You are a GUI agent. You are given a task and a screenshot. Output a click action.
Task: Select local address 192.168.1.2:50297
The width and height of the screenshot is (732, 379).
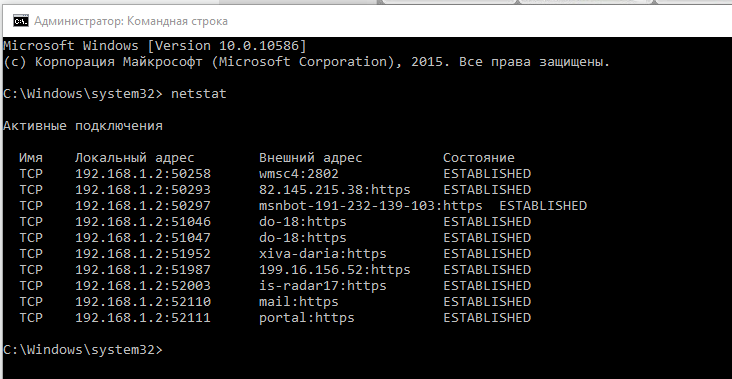click(143, 205)
